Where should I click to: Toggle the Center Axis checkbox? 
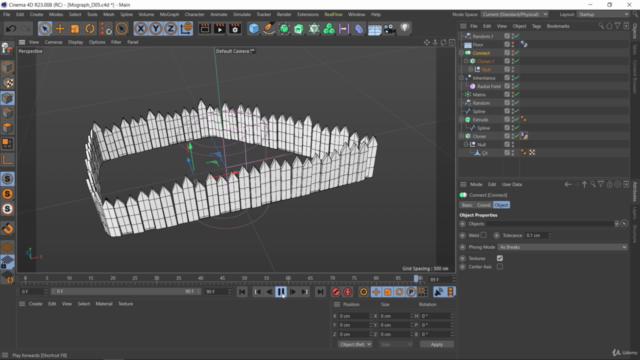(x=500, y=267)
